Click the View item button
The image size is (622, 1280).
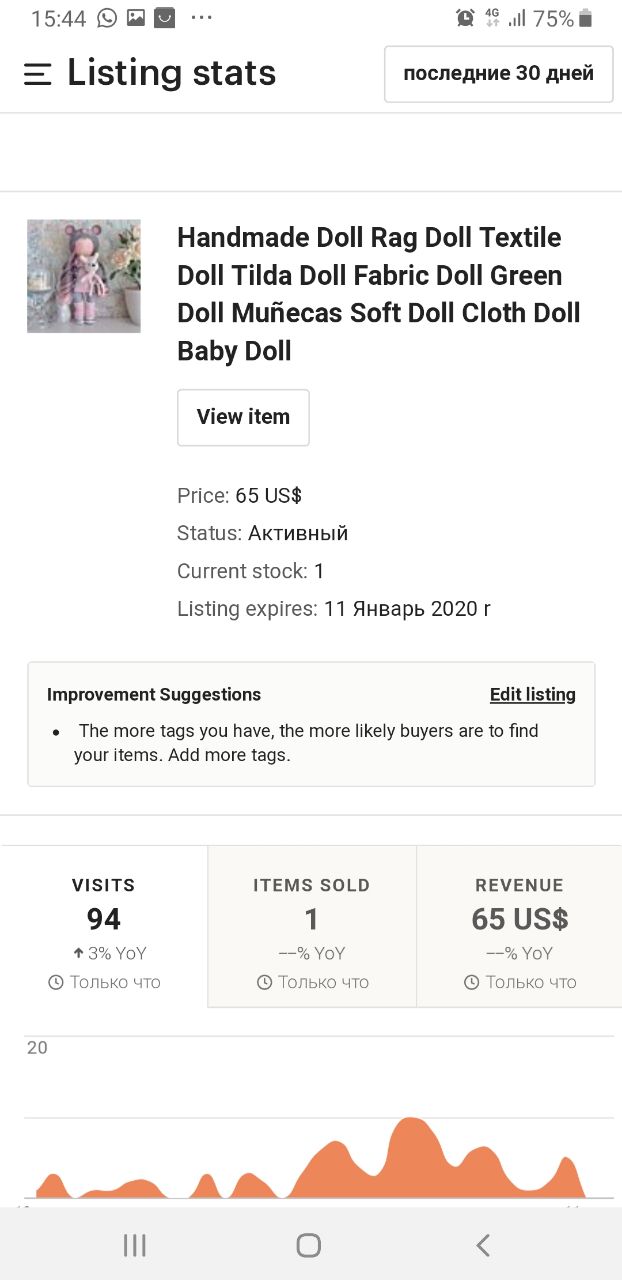243,417
